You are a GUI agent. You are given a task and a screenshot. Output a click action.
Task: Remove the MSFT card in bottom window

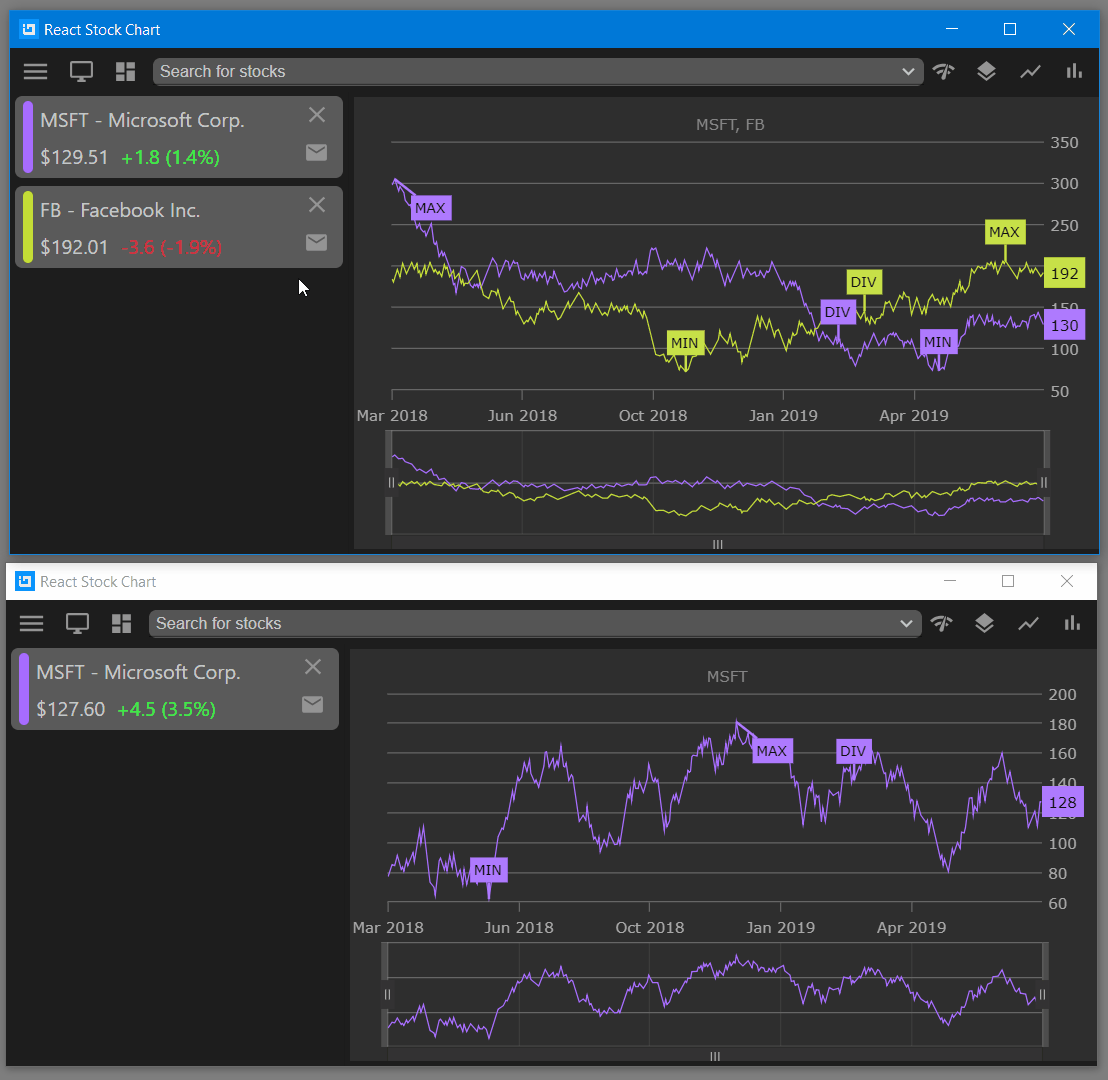pos(312,666)
